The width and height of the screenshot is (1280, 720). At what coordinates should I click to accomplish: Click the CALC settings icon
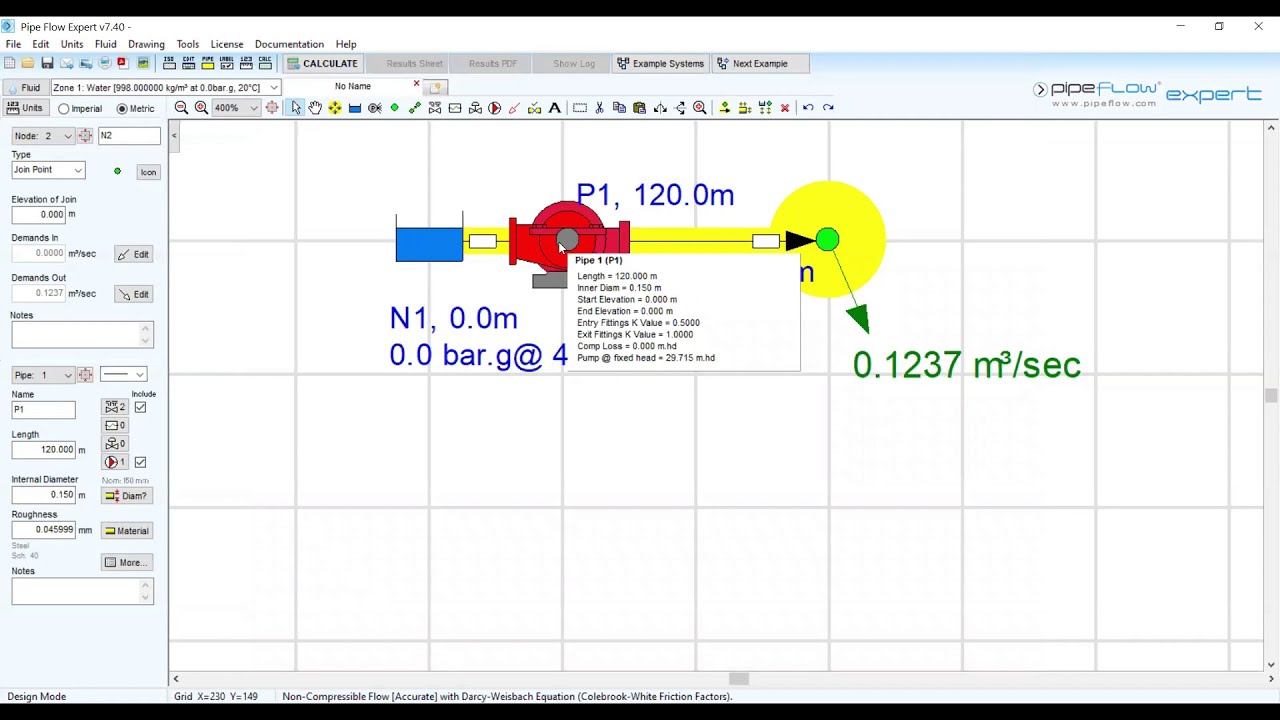coord(265,63)
